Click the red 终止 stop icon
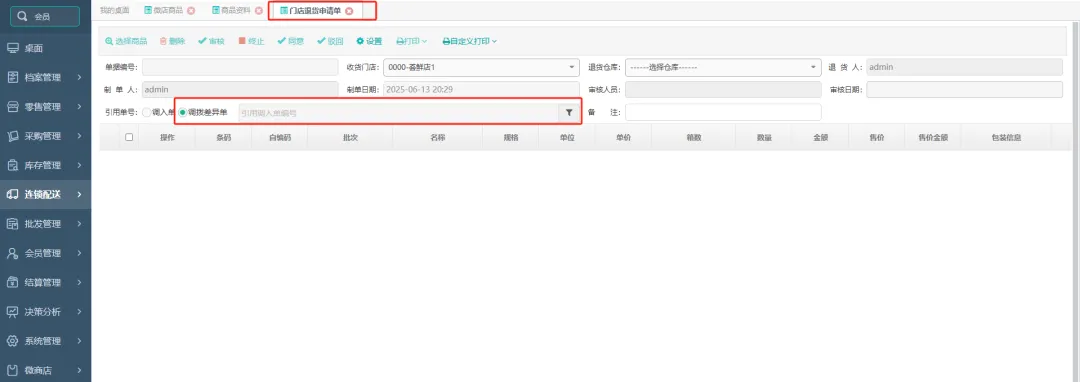The image size is (1080, 382). (x=242, y=41)
